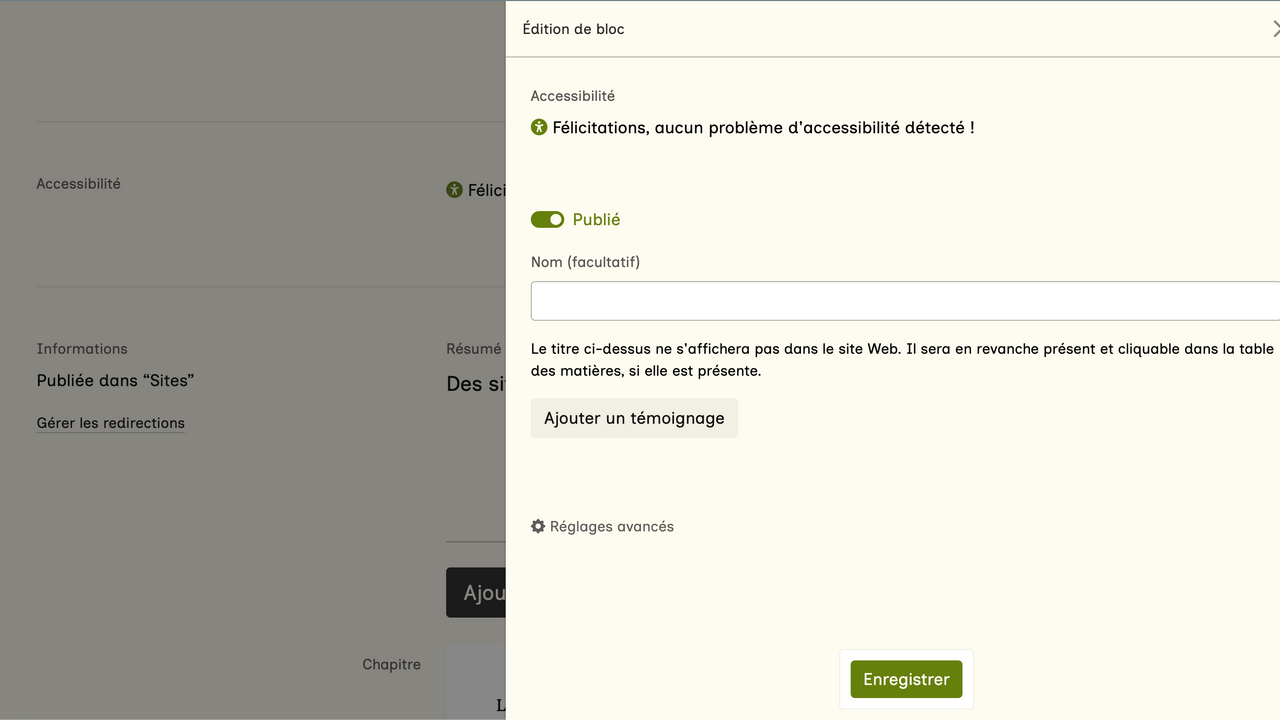
Task: Expand the Réglages avancés section
Action: (x=611, y=526)
